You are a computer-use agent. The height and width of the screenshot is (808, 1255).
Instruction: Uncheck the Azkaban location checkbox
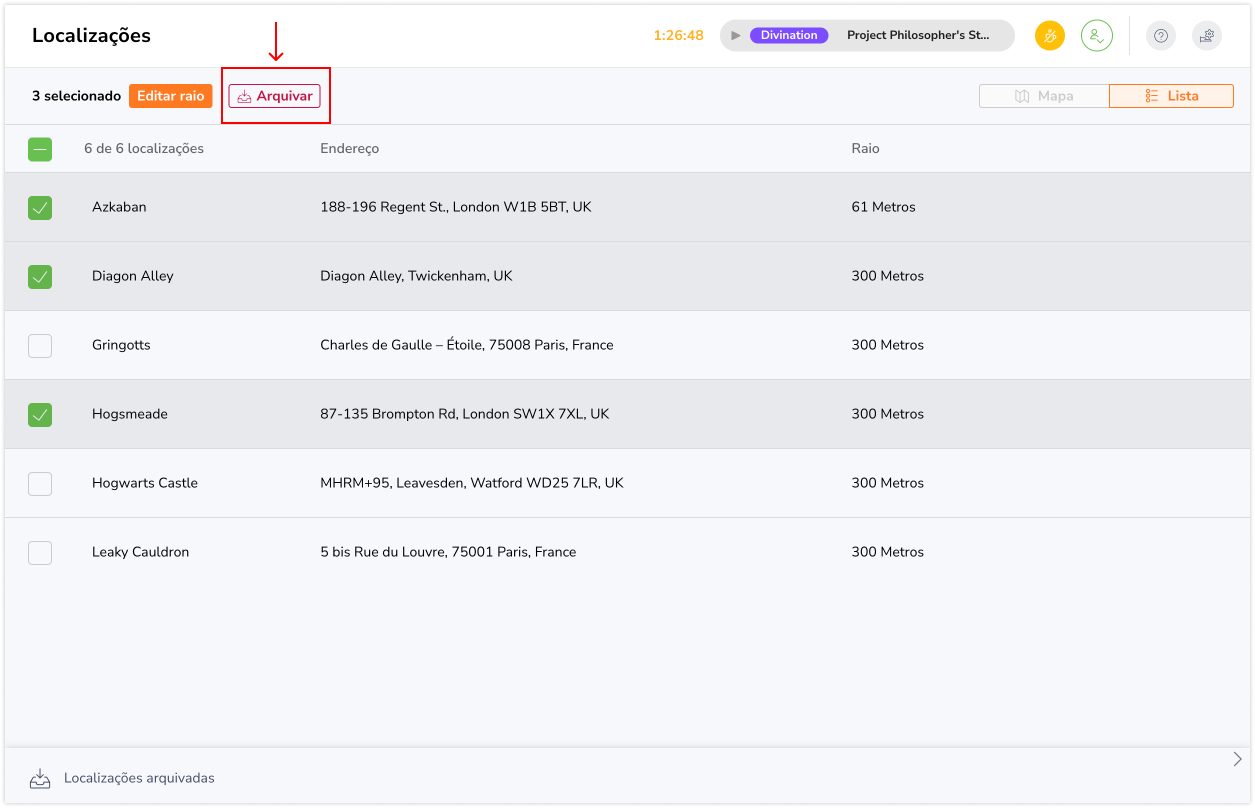pos(40,207)
